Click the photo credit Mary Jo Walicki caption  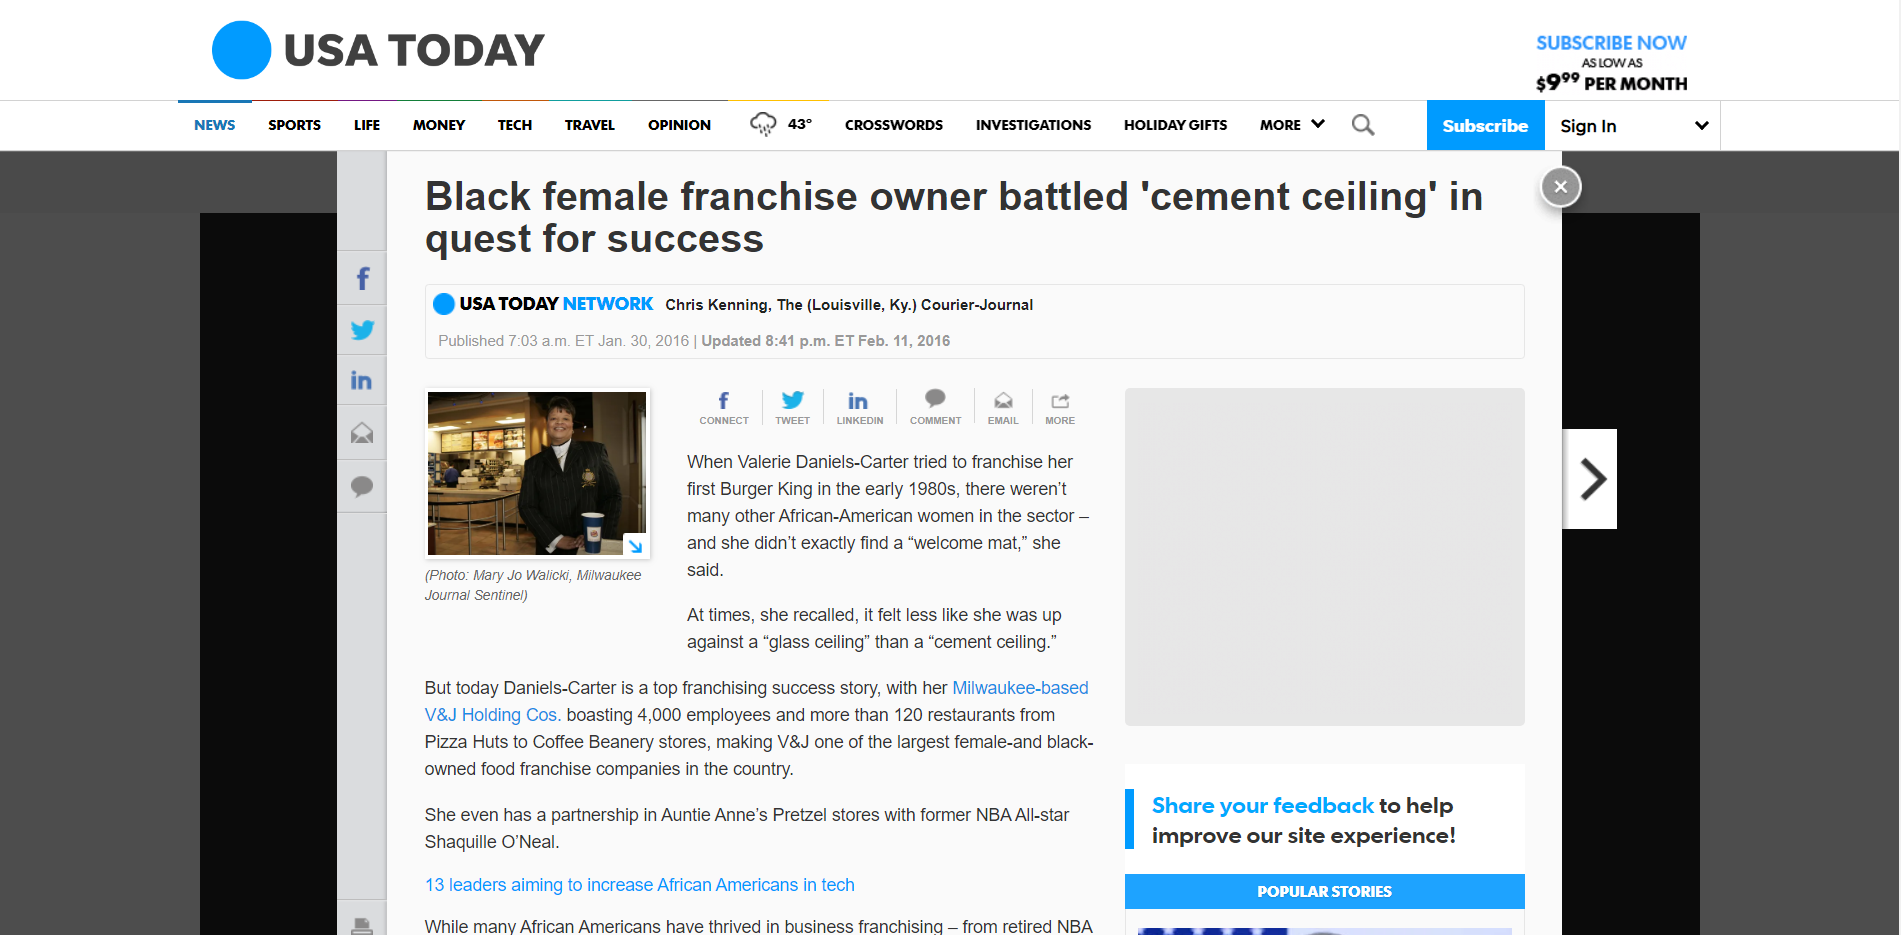[533, 585]
